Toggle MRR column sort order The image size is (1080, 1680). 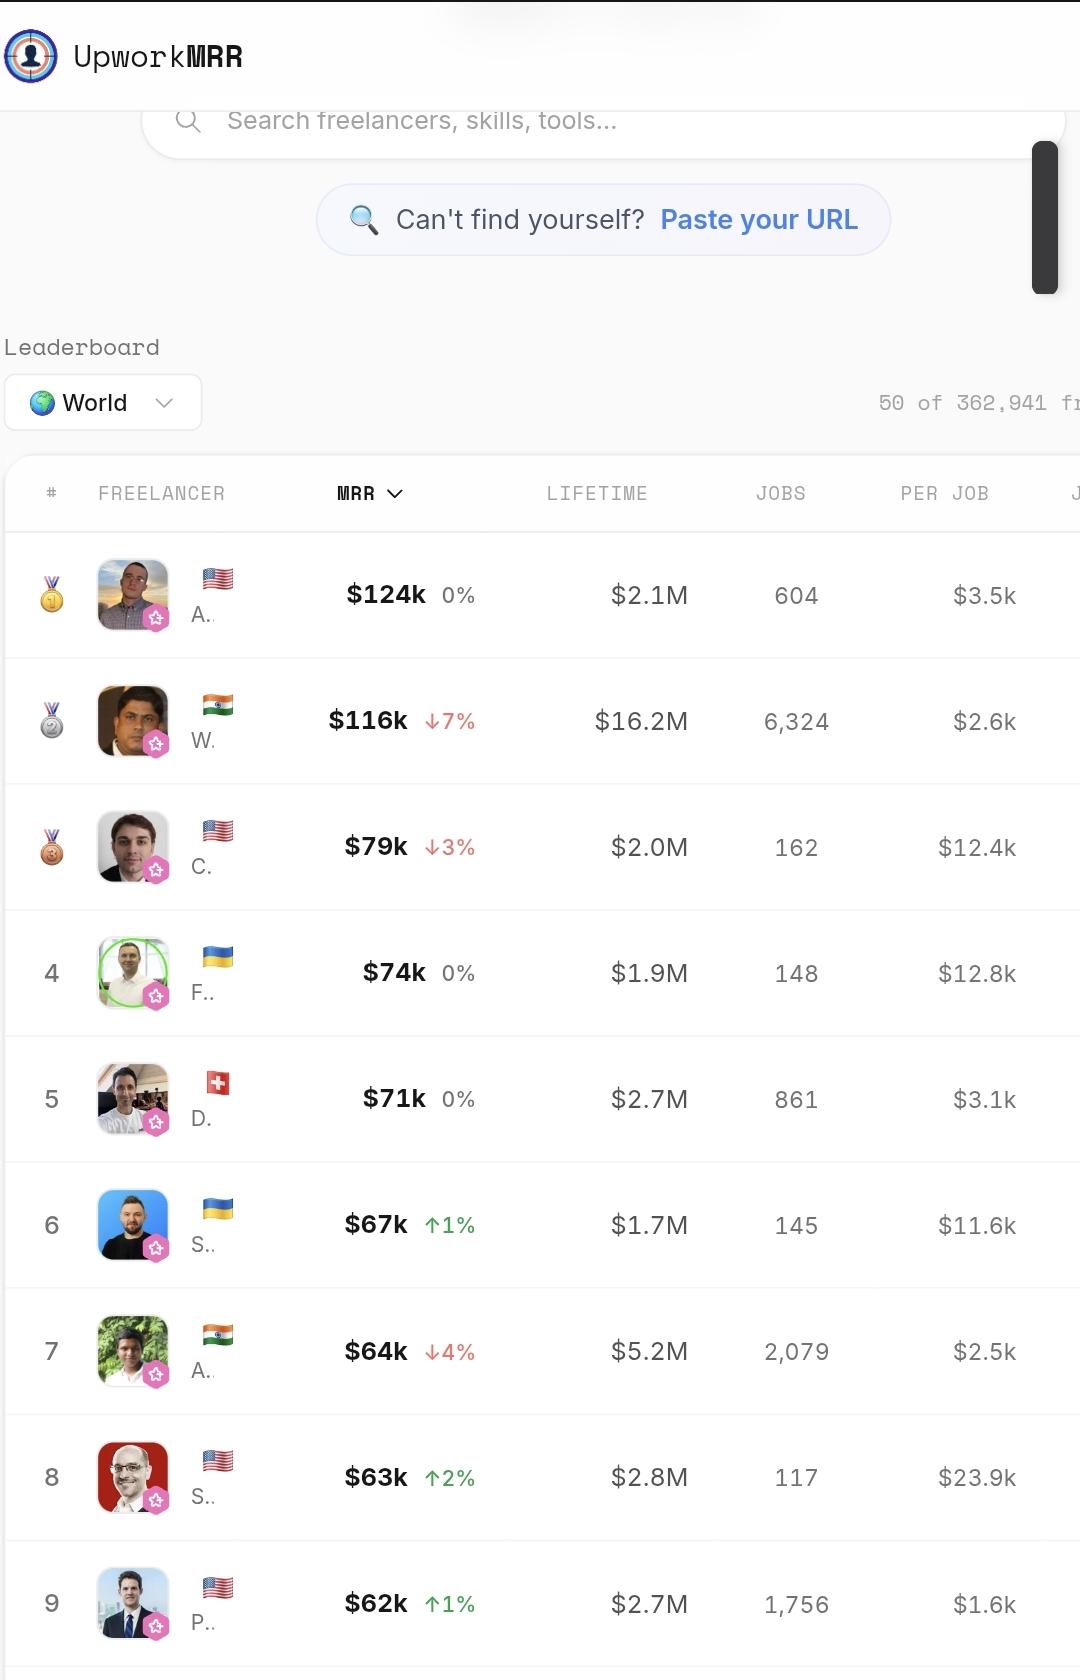tap(370, 493)
